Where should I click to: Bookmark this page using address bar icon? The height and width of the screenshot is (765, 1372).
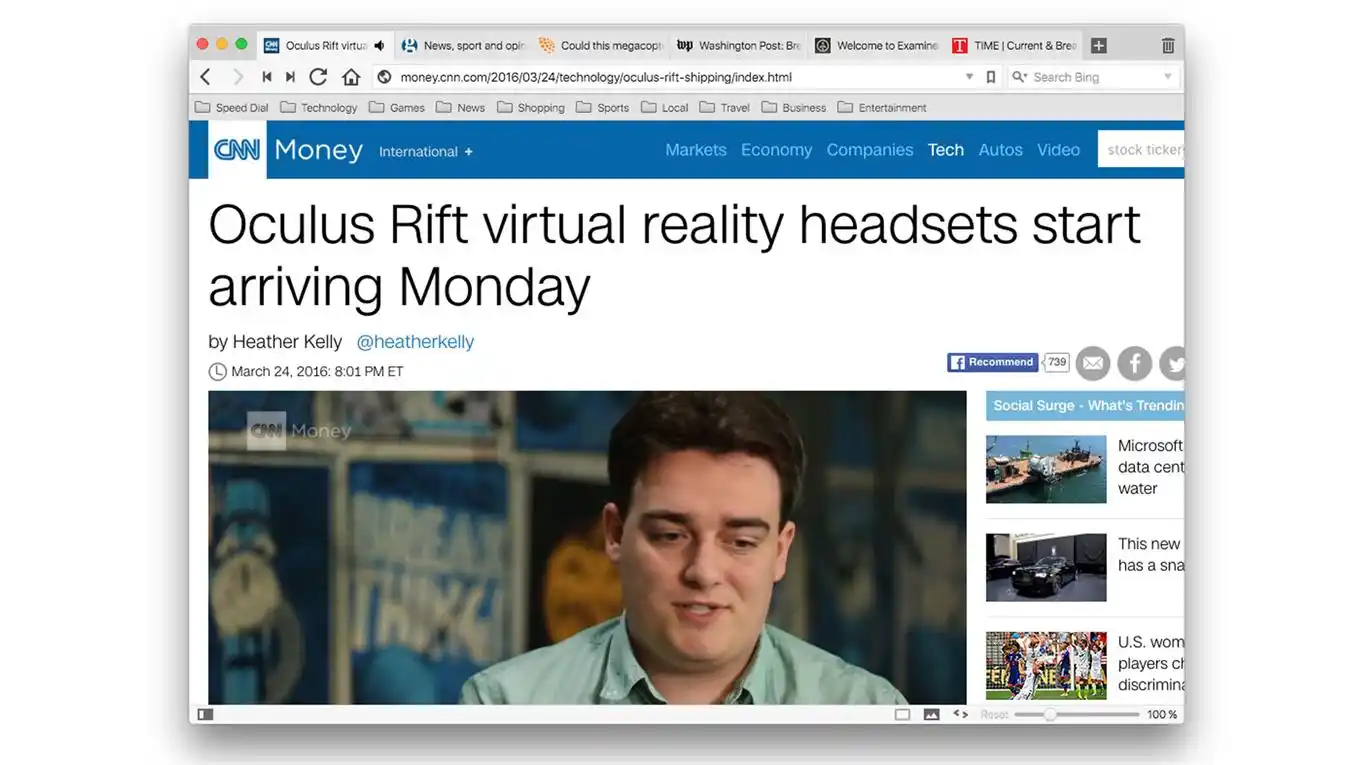coord(991,77)
